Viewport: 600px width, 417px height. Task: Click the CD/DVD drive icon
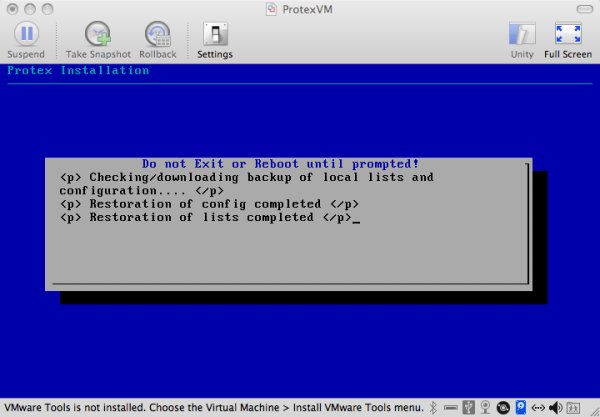coord(503,408)
